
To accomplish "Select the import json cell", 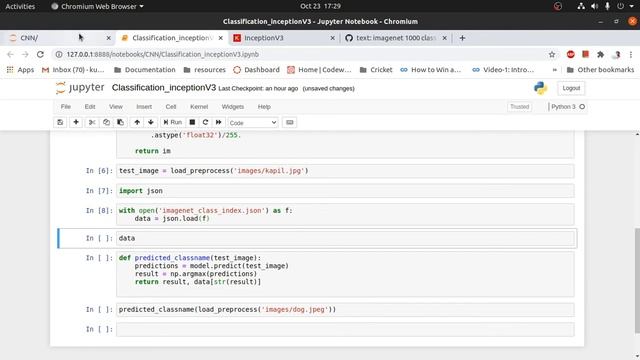I will point(345,191).
